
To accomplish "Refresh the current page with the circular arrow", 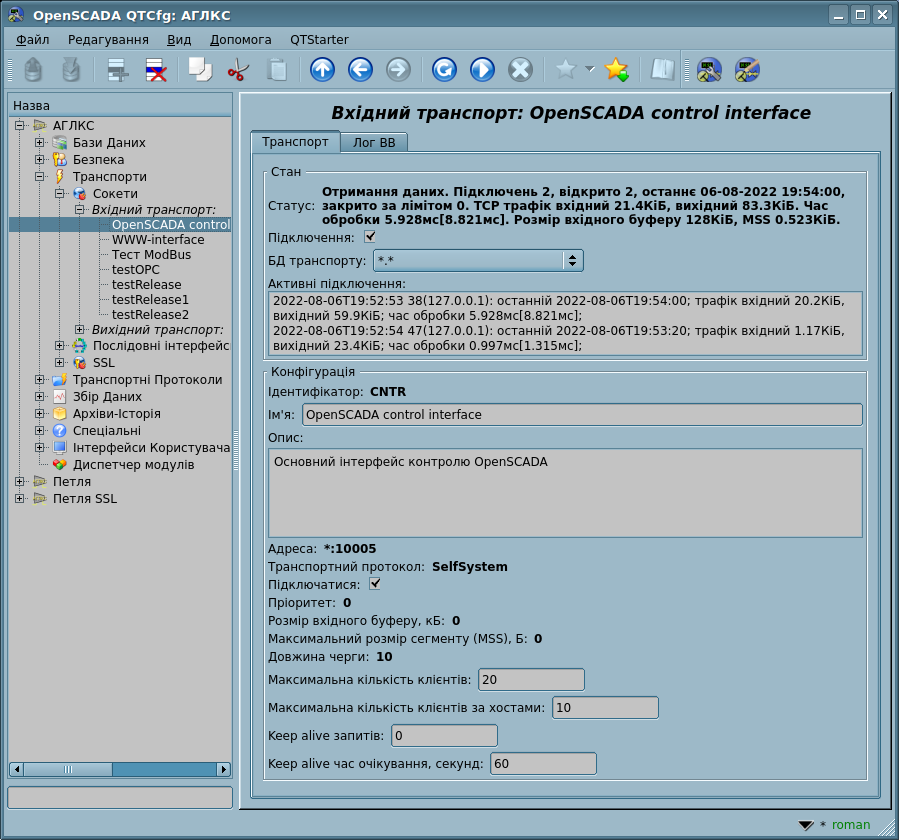I will pos(444,70).
